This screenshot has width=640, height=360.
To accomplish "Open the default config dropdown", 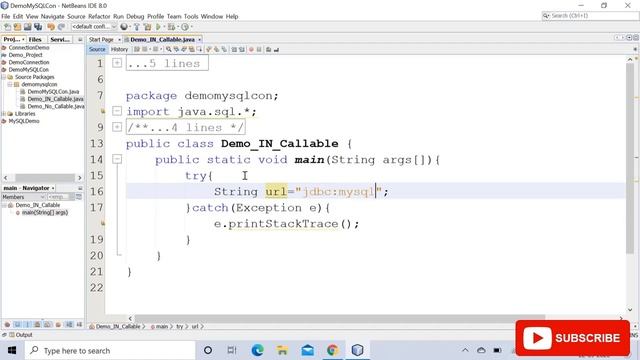I will pos(94,27).
